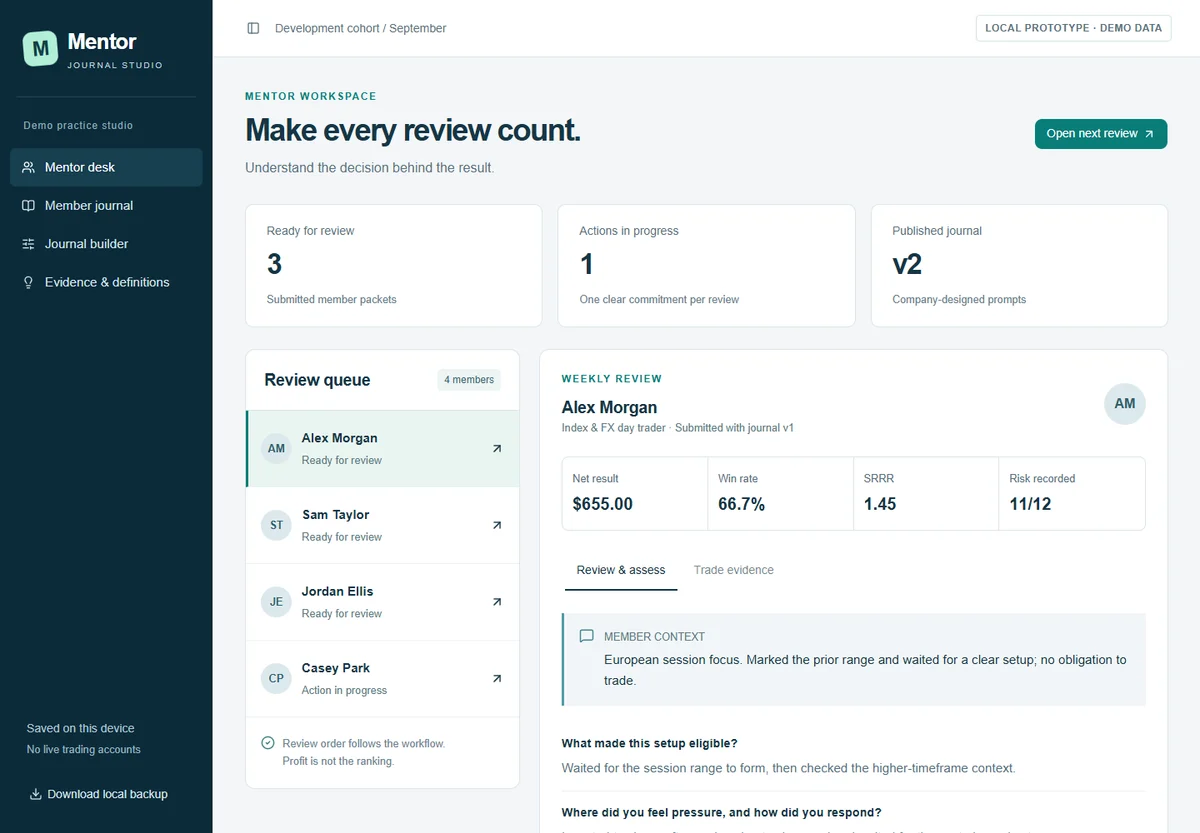
Task: Select Sam Taylor in the review queue
Action: tap(383, 525)
